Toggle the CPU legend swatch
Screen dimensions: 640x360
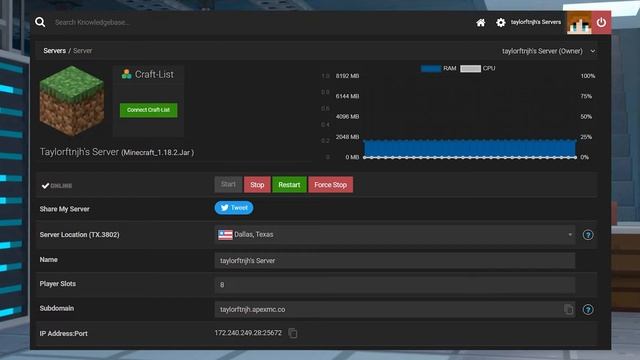click(x=470, y=68)
